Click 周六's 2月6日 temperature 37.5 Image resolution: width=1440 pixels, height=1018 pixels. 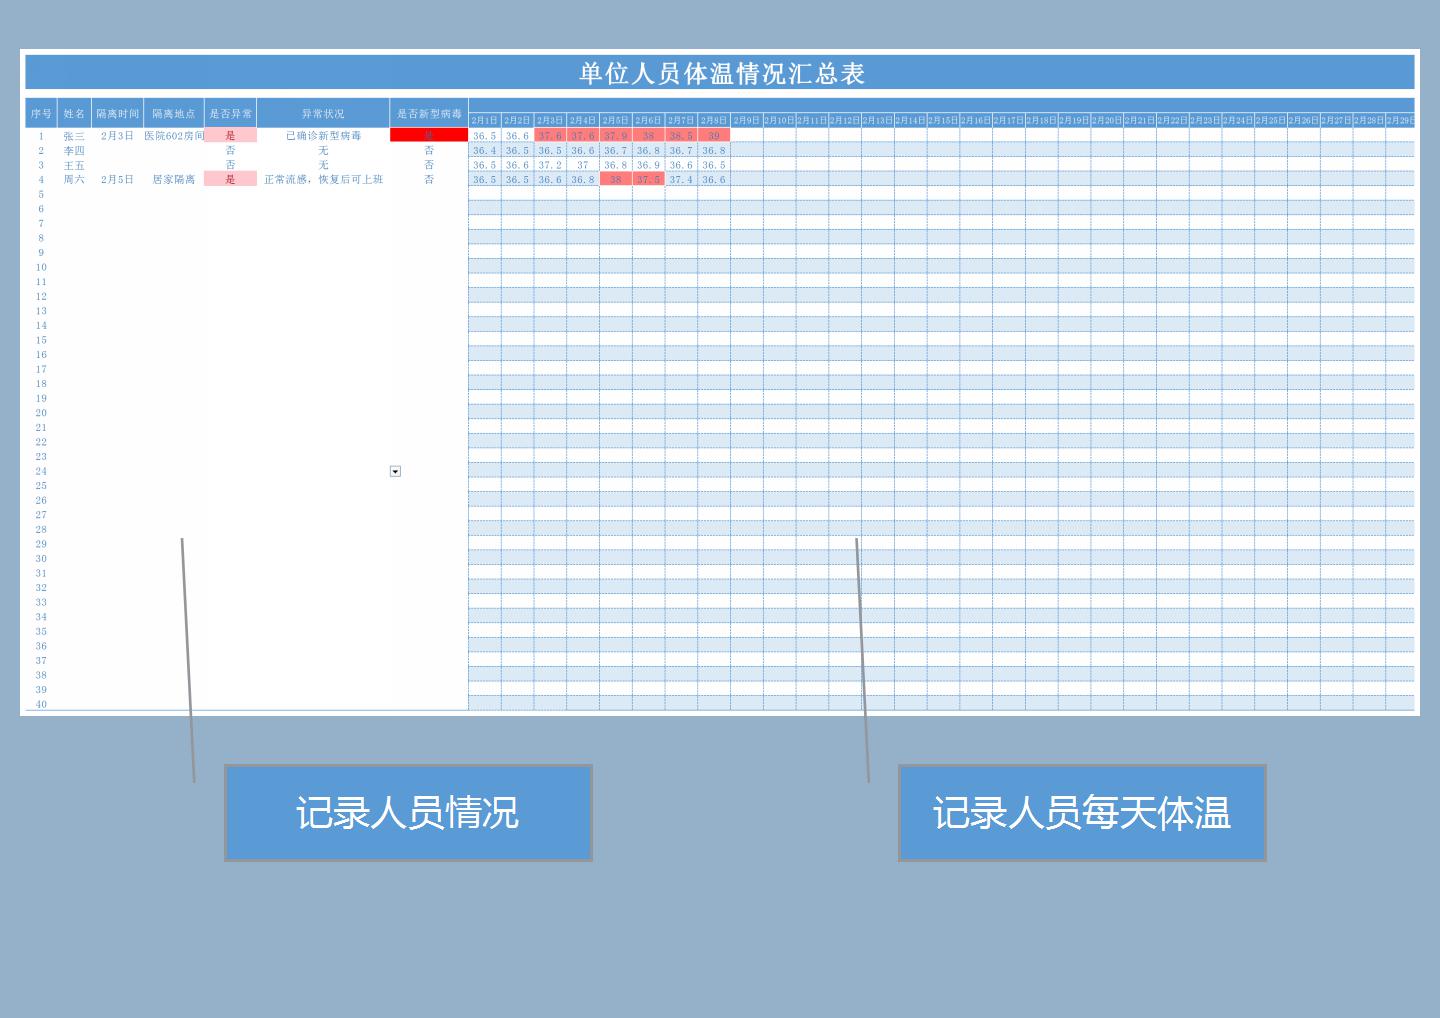point(648,179)
